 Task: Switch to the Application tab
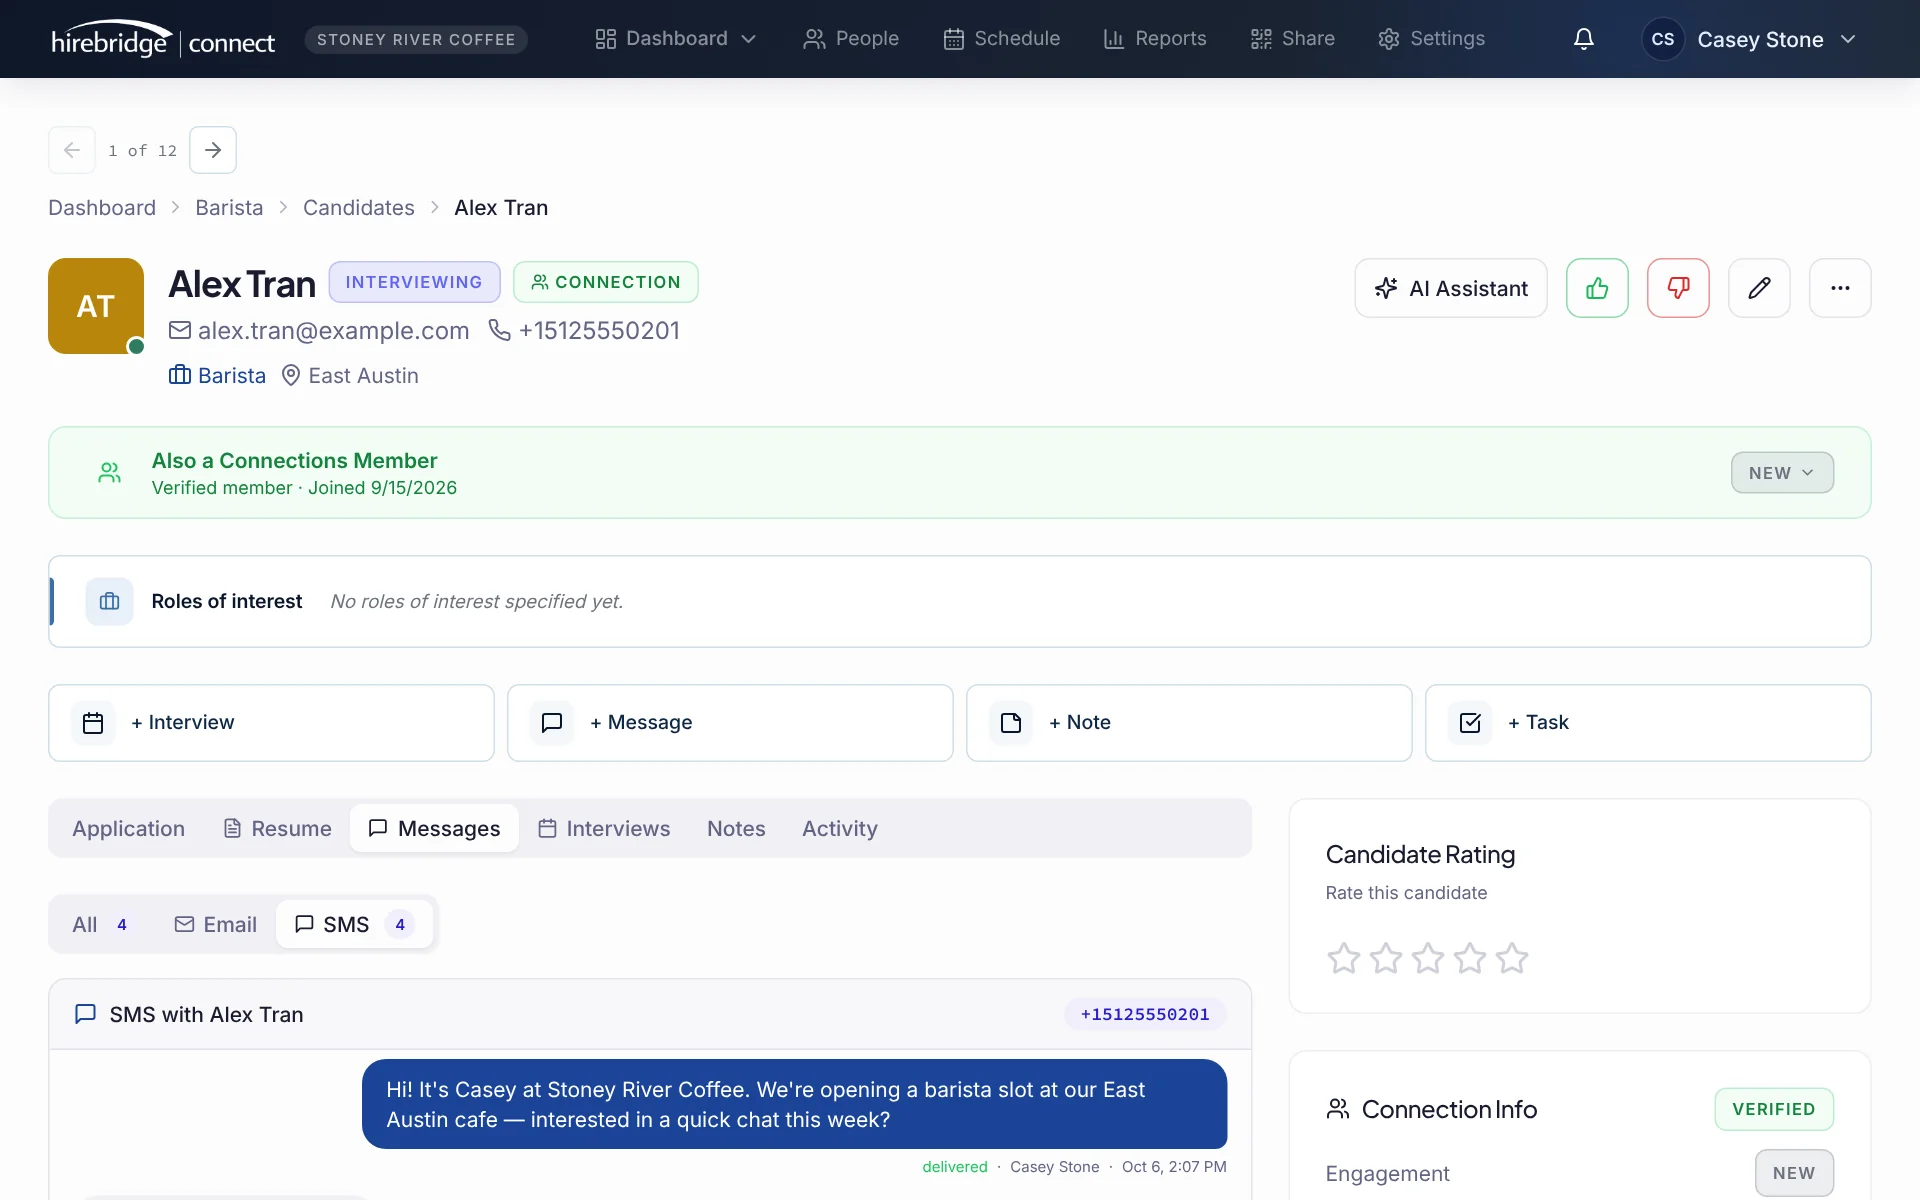[x=128, y=828]
